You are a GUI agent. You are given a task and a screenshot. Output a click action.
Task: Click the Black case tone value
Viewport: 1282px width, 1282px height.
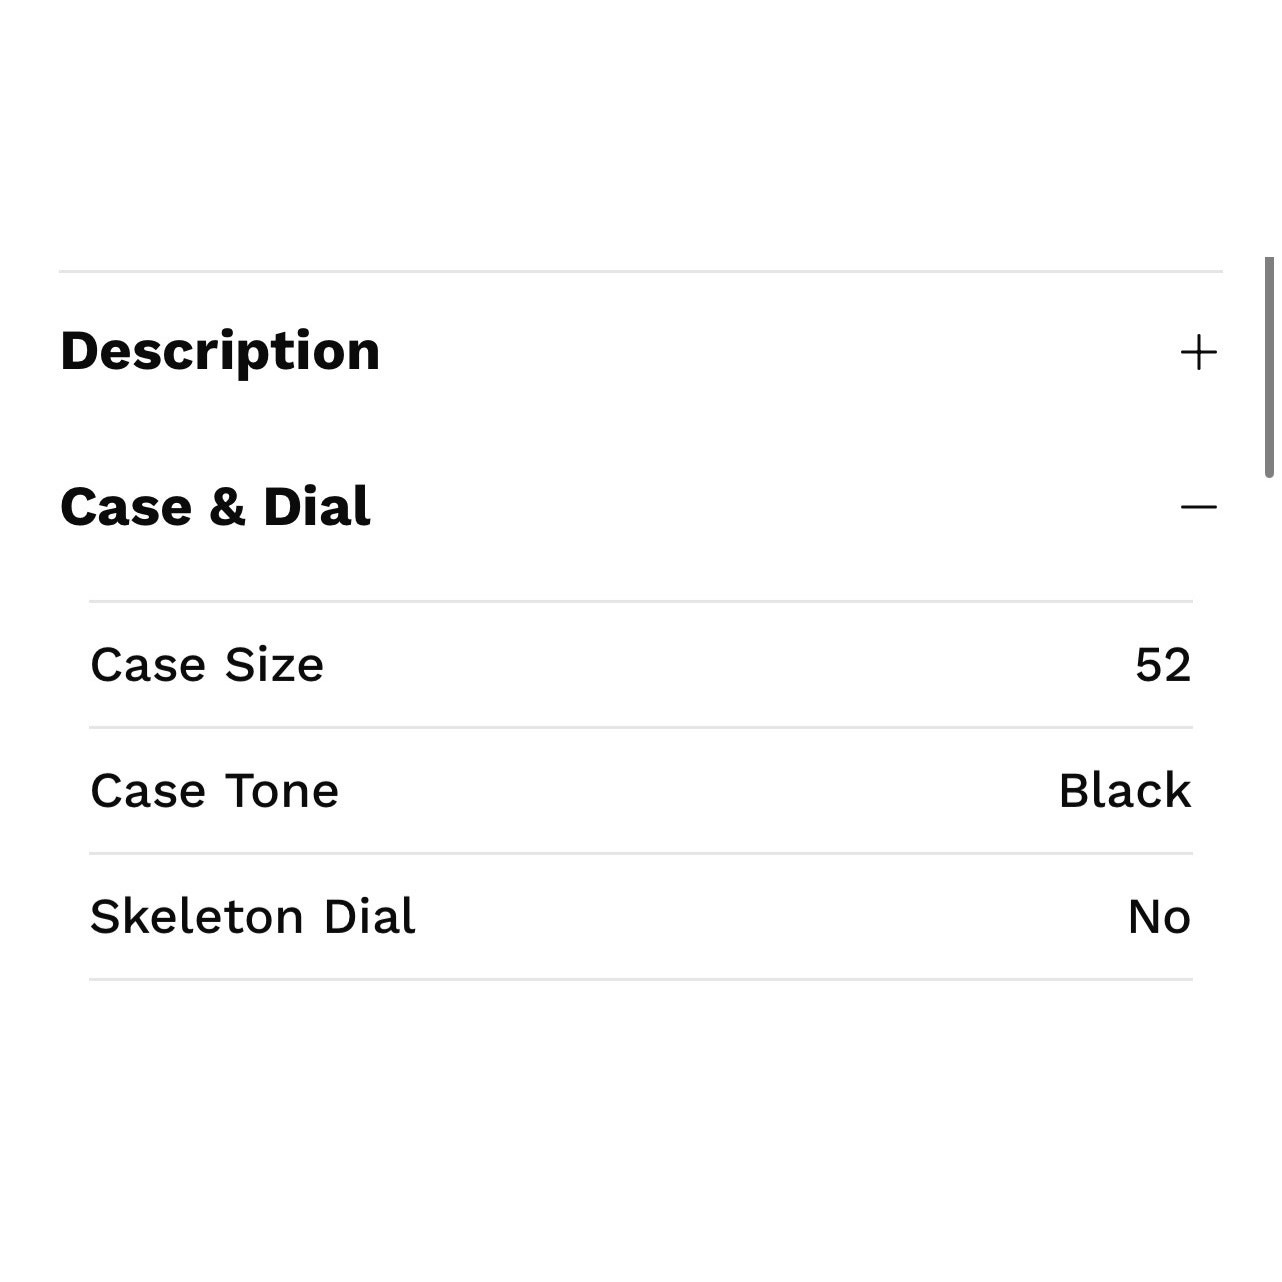pos(1125,791)
